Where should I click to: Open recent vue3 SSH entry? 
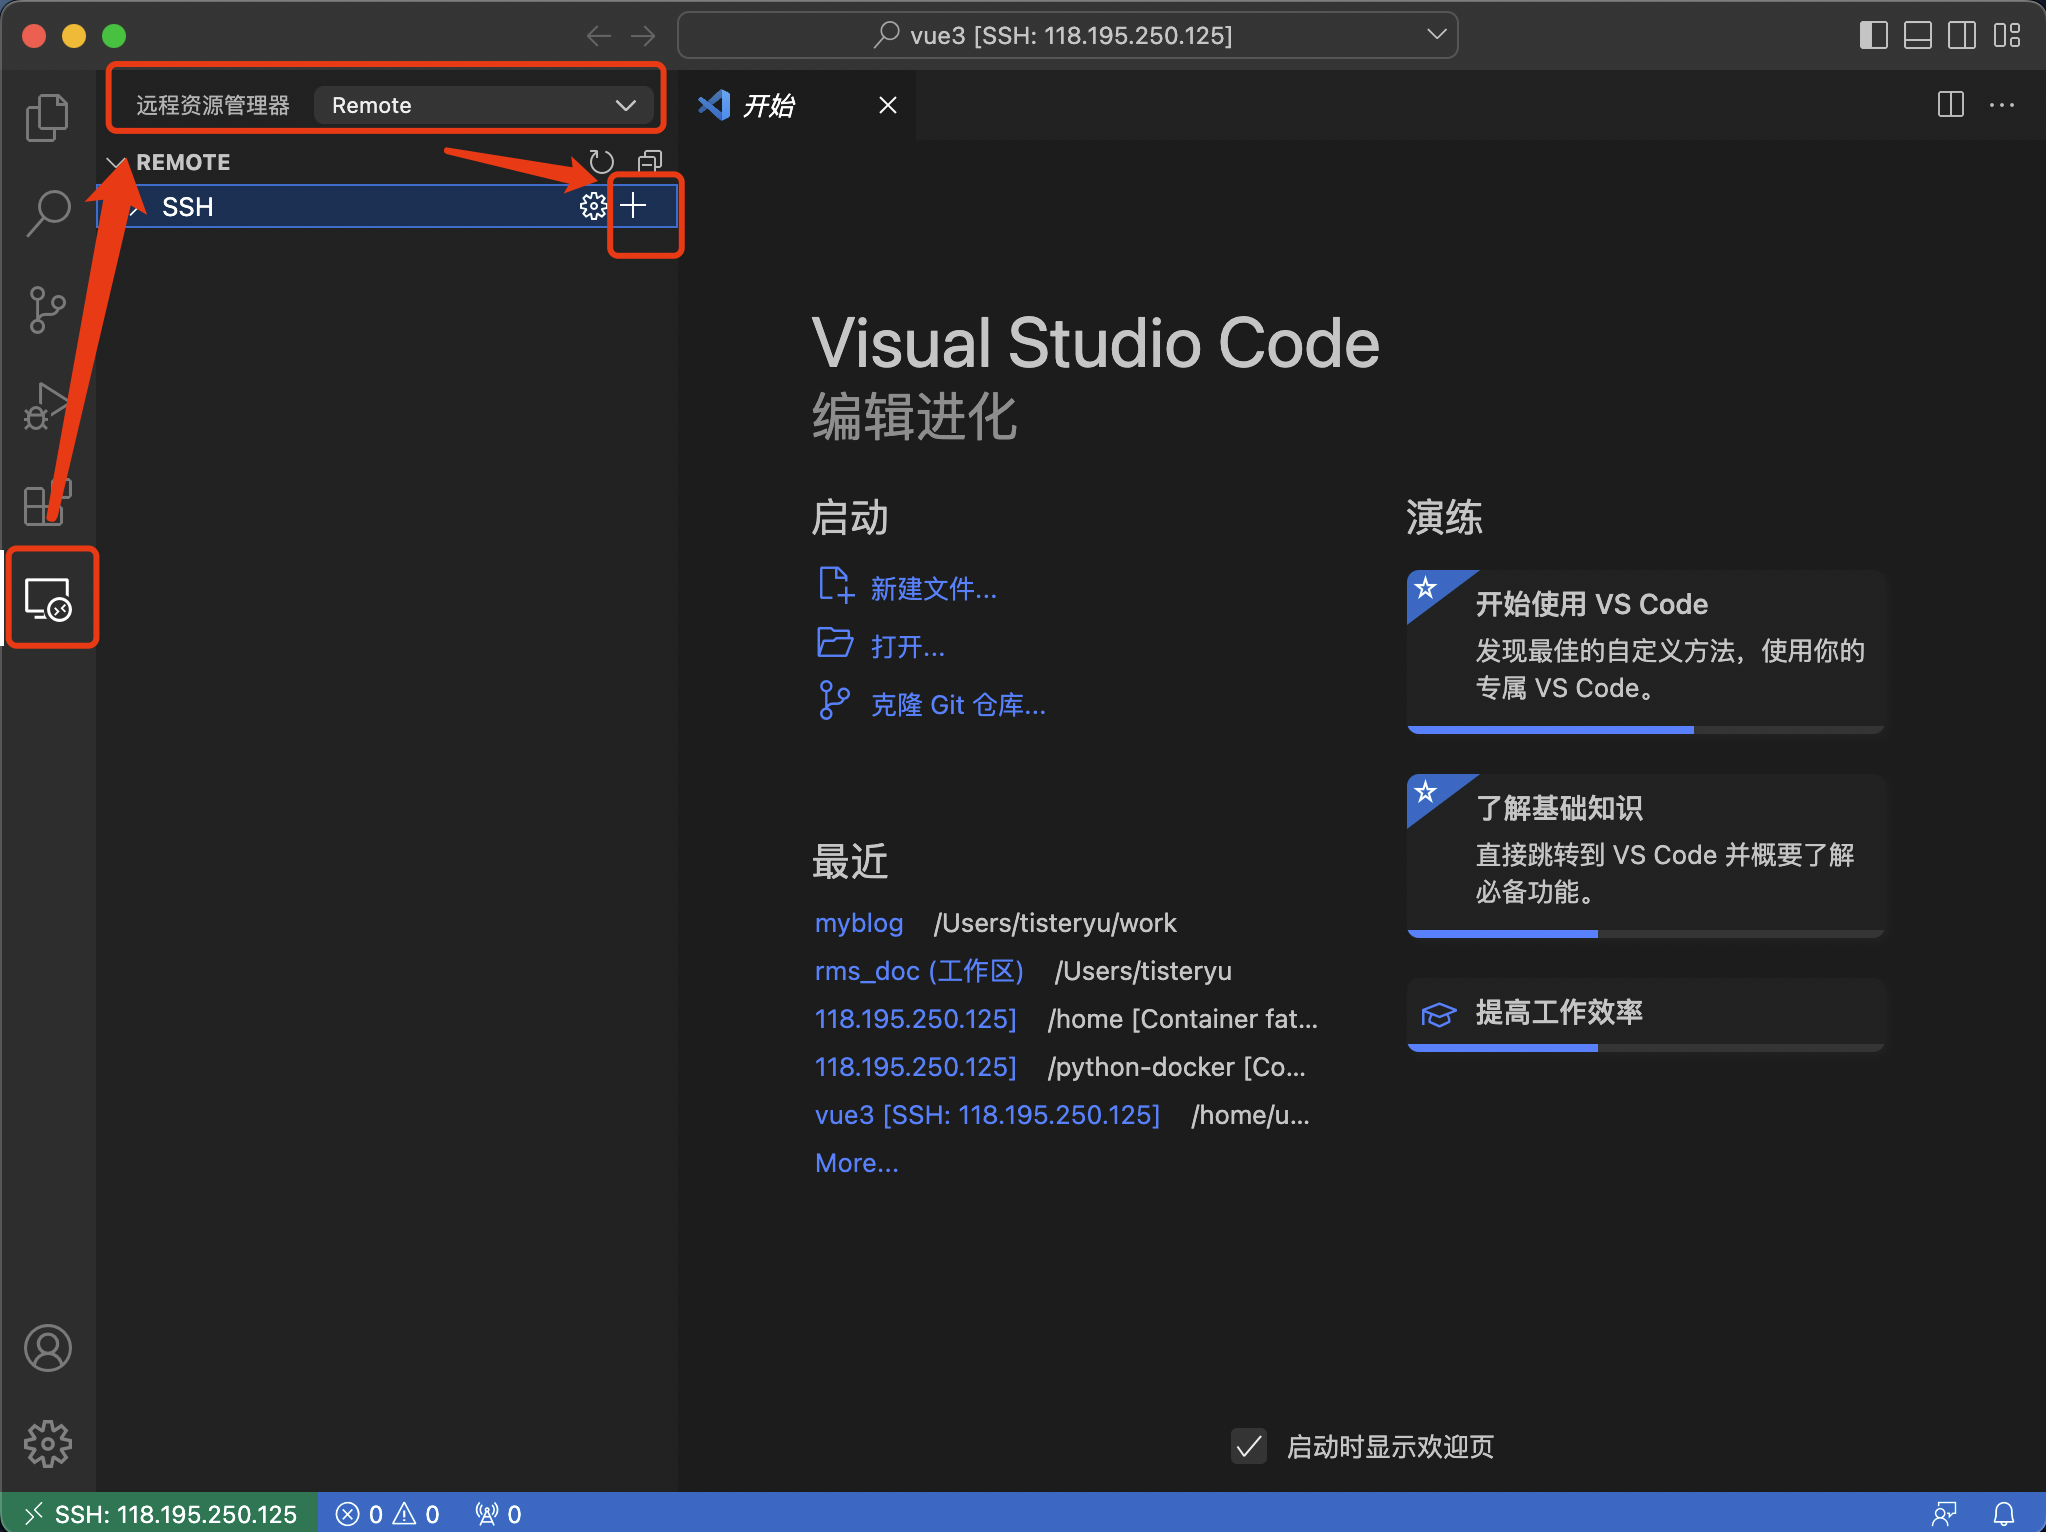(987, 1115)
